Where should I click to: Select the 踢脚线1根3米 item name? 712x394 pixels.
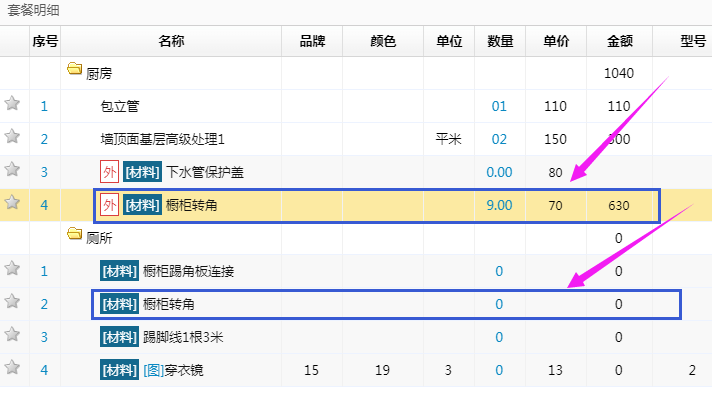(x=183, y=337)
